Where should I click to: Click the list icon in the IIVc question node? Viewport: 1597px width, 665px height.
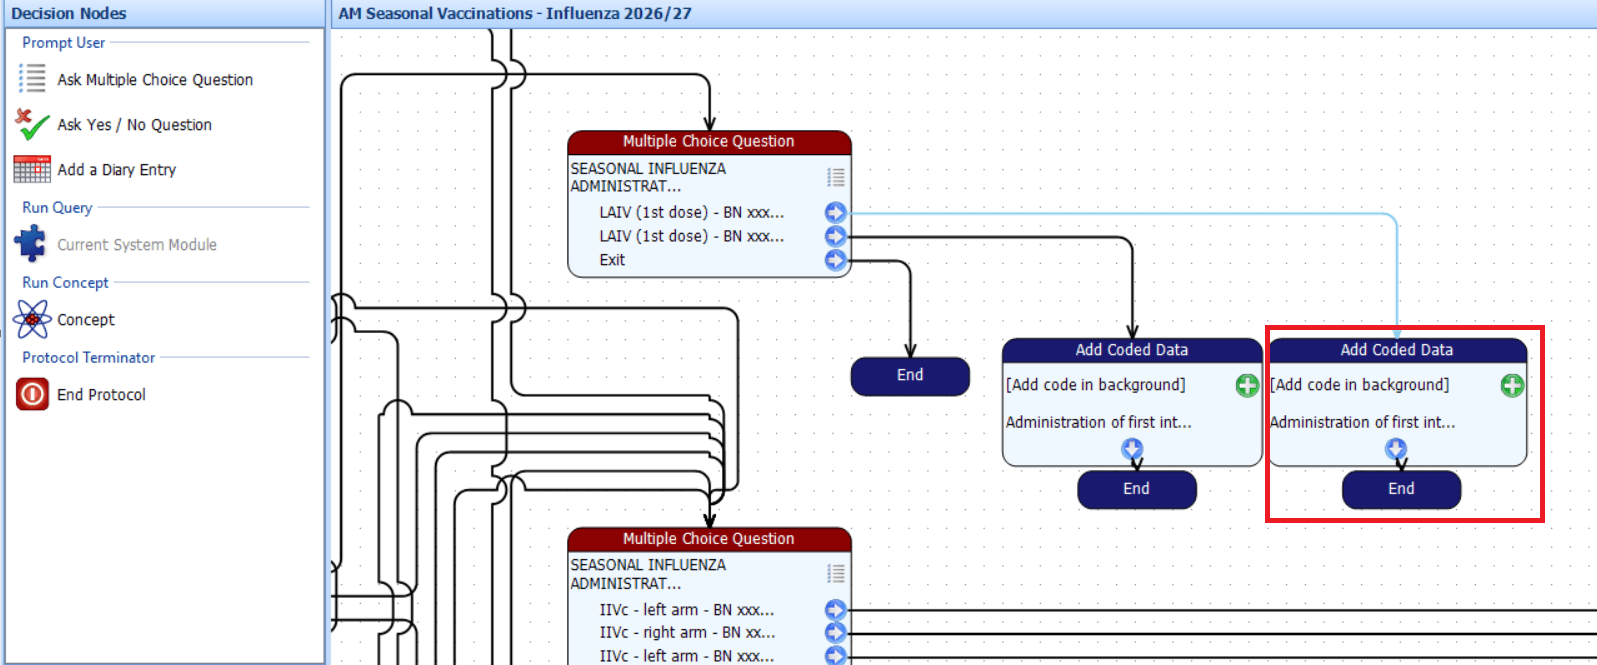836,574
